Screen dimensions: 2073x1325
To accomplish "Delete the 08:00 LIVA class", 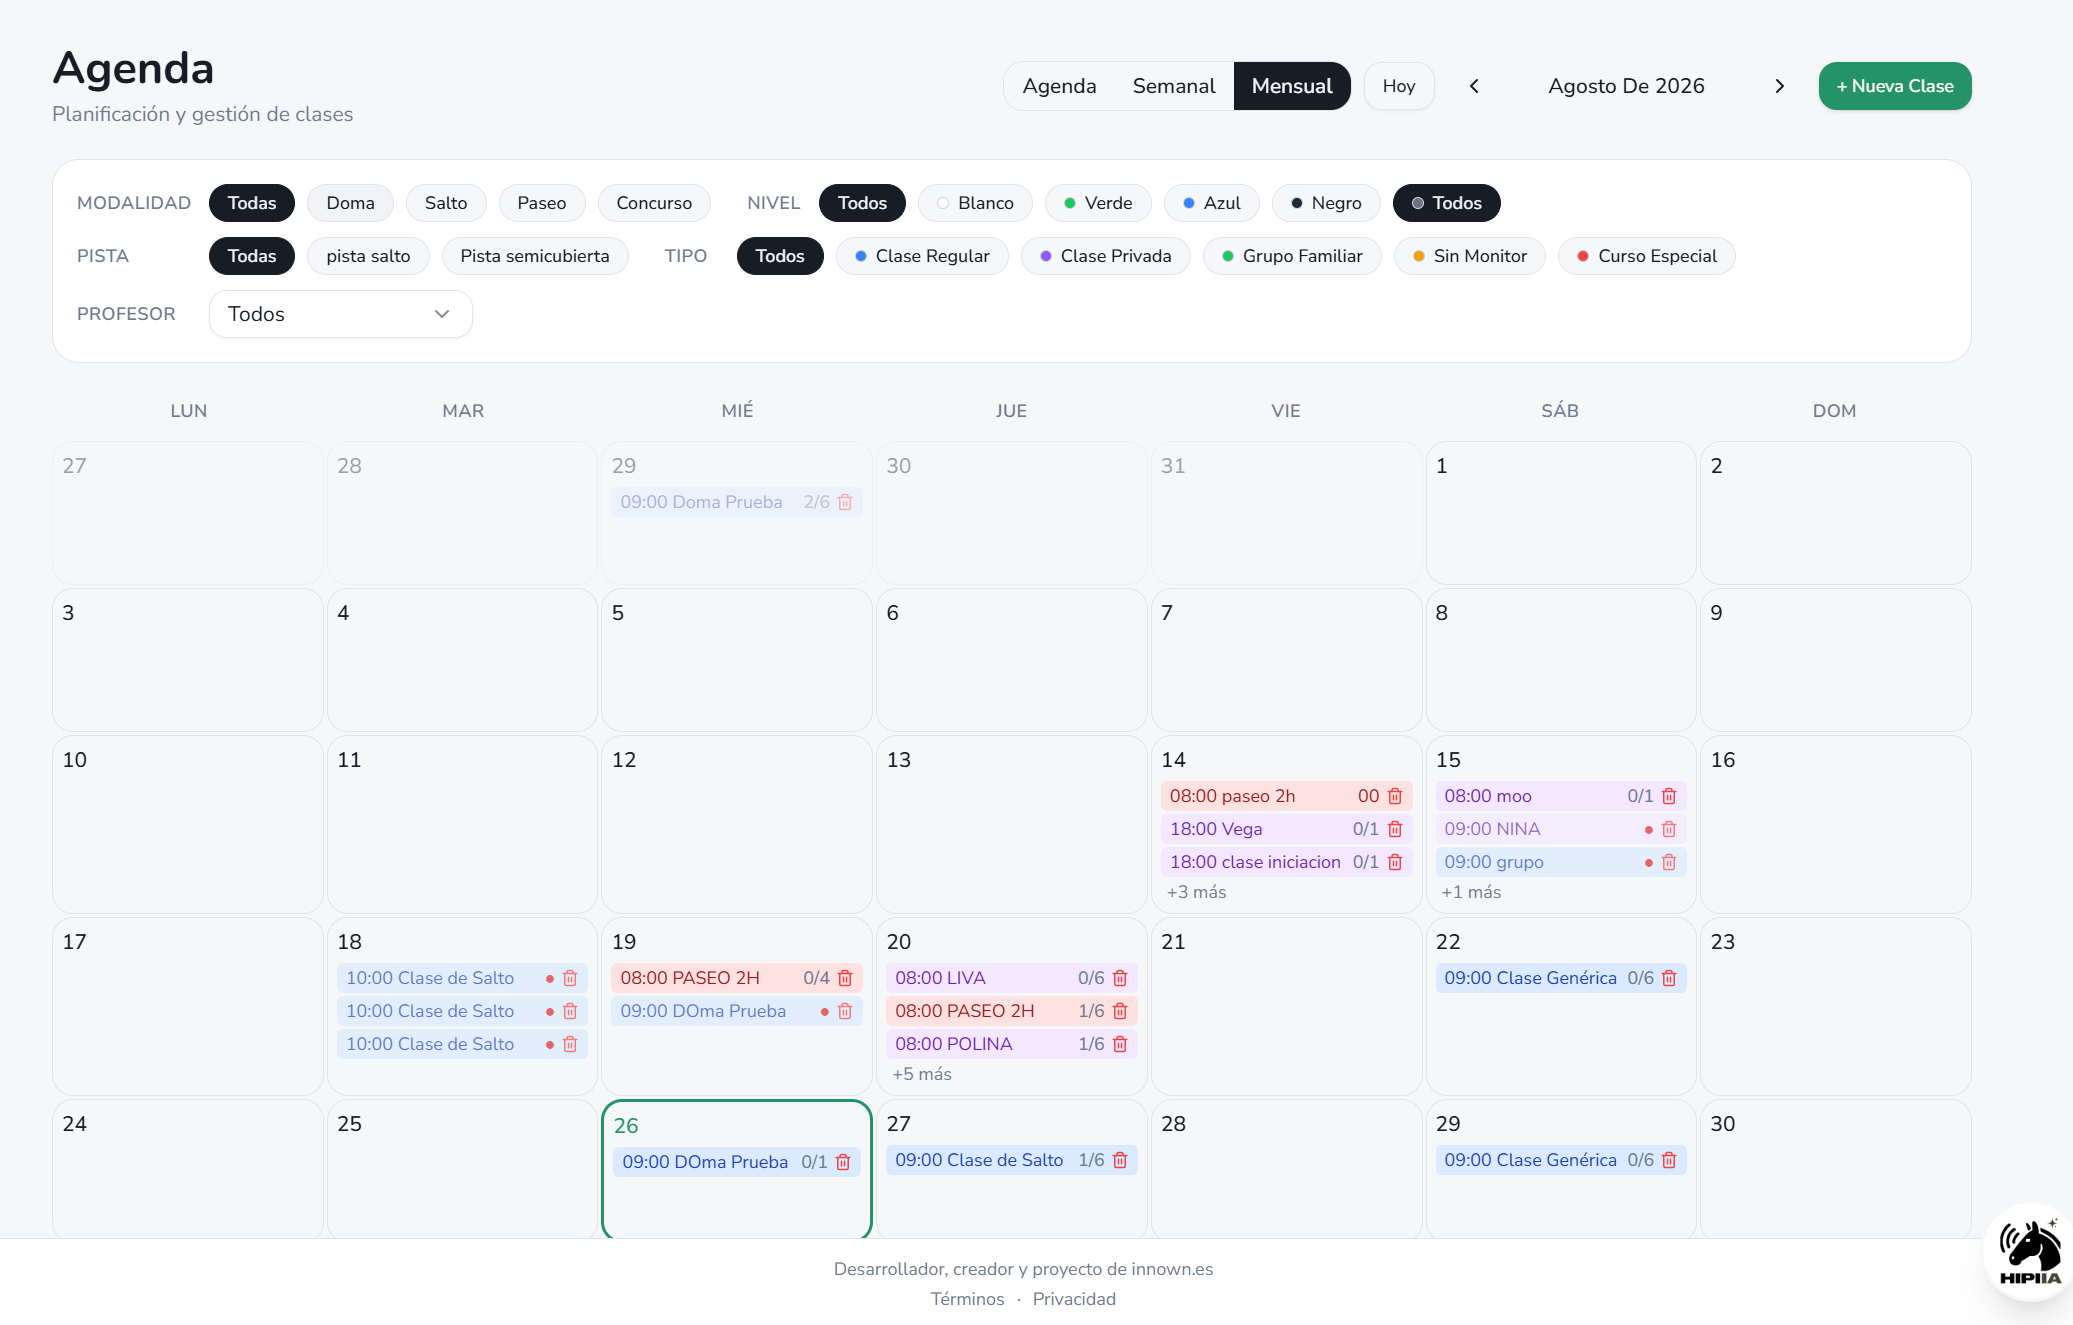I will (1120, 978).
